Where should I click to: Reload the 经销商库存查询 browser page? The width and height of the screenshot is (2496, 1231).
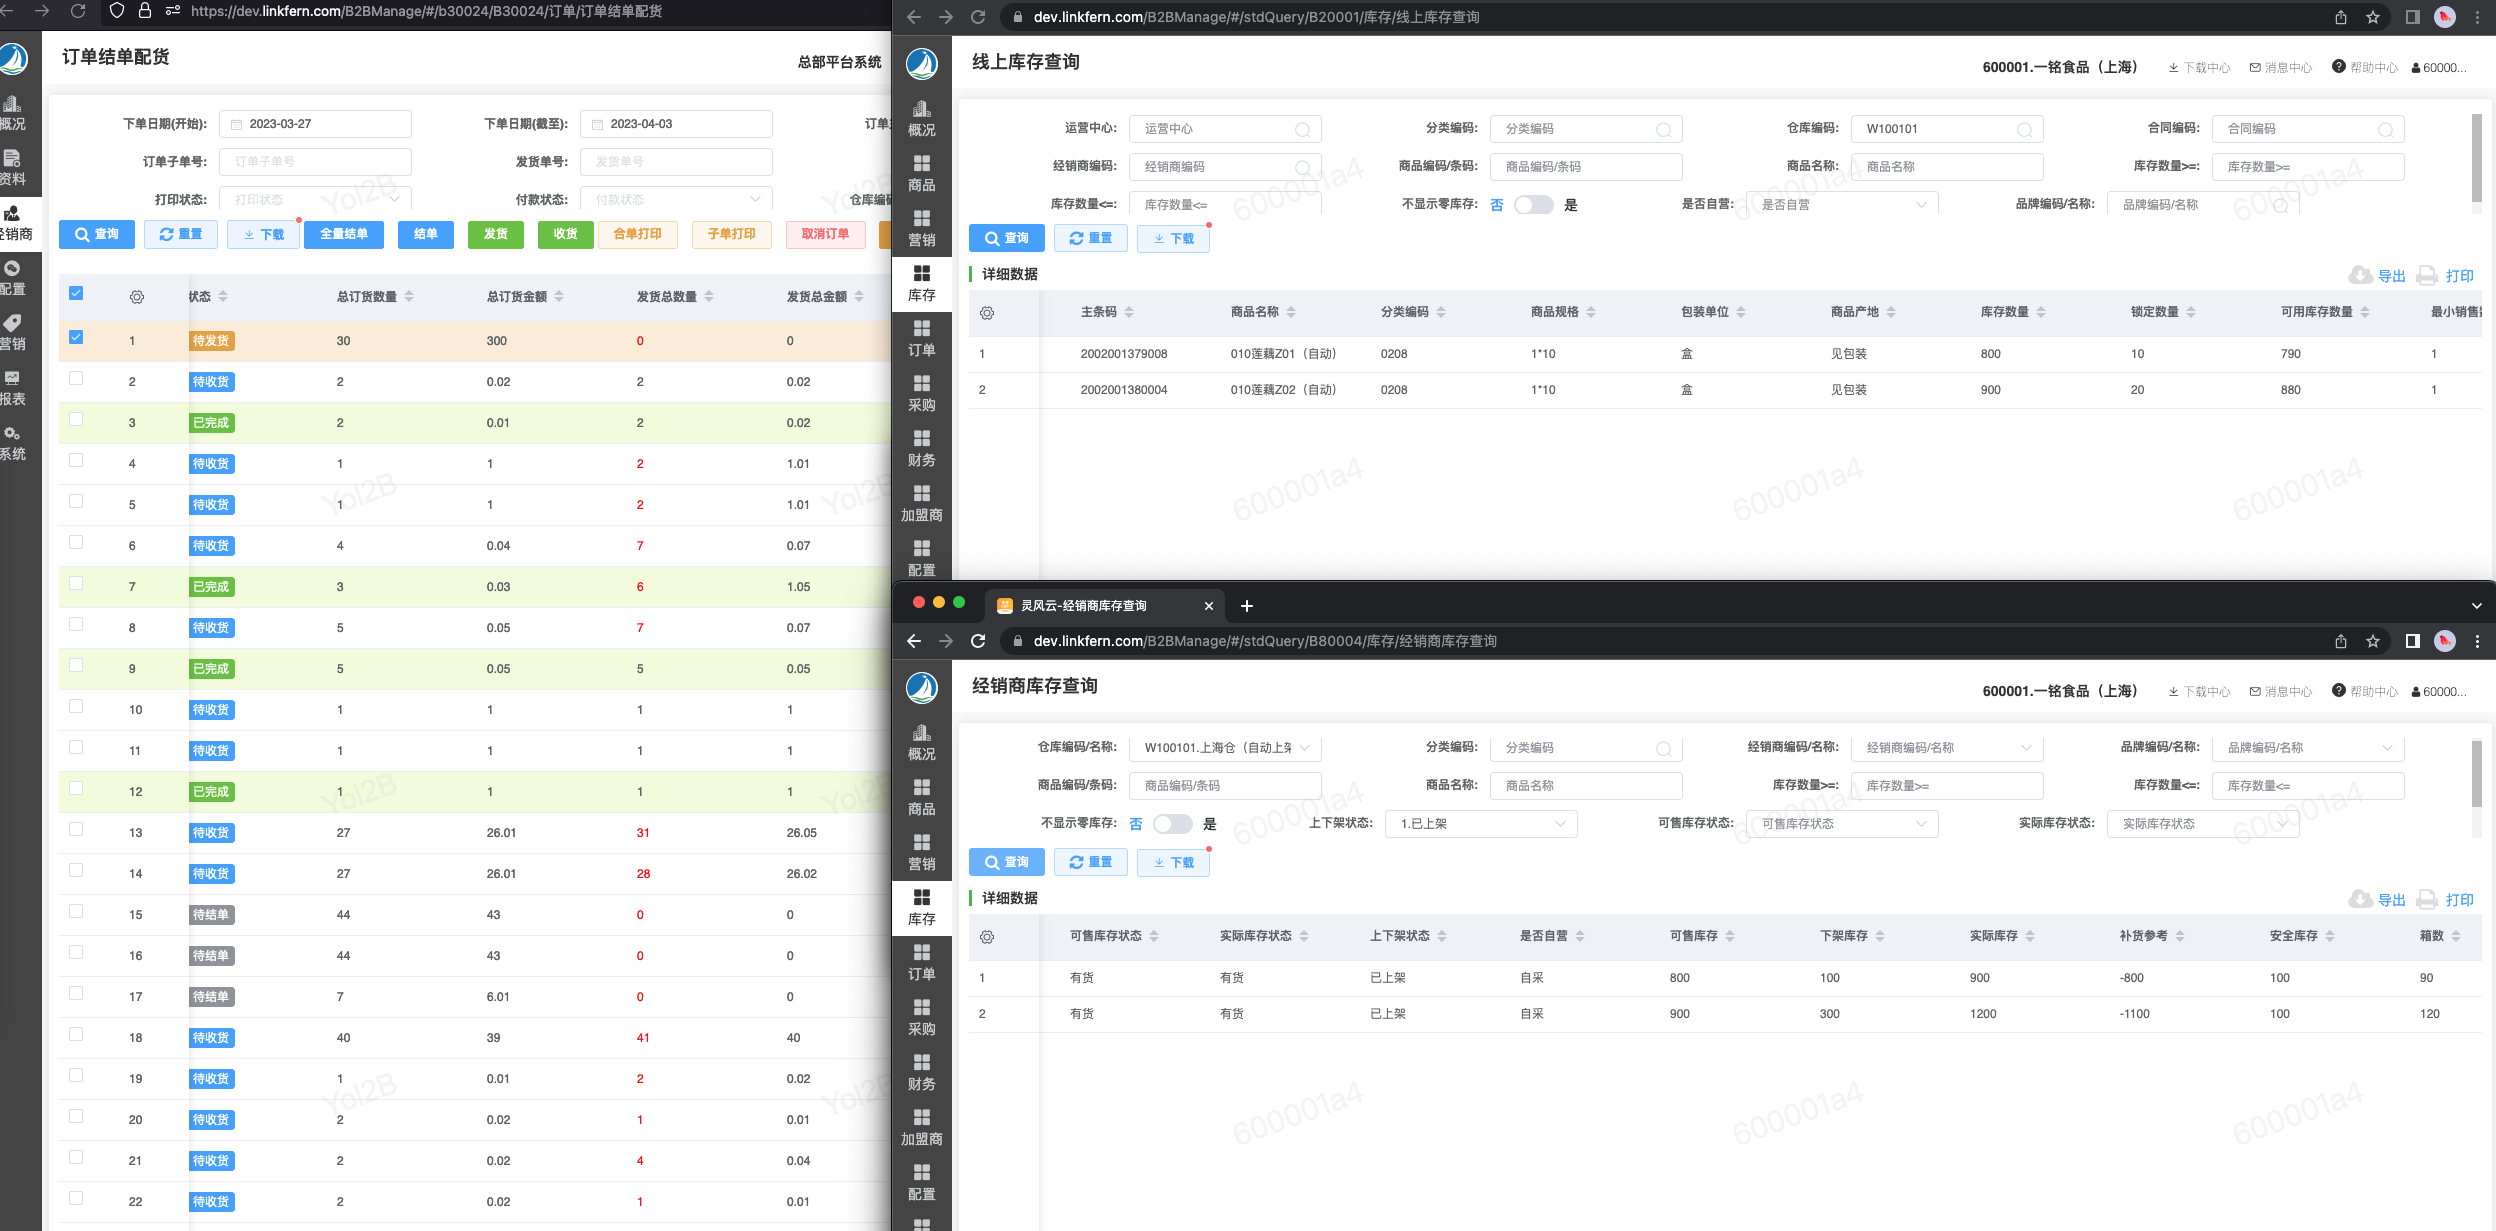tap(978, 641)
